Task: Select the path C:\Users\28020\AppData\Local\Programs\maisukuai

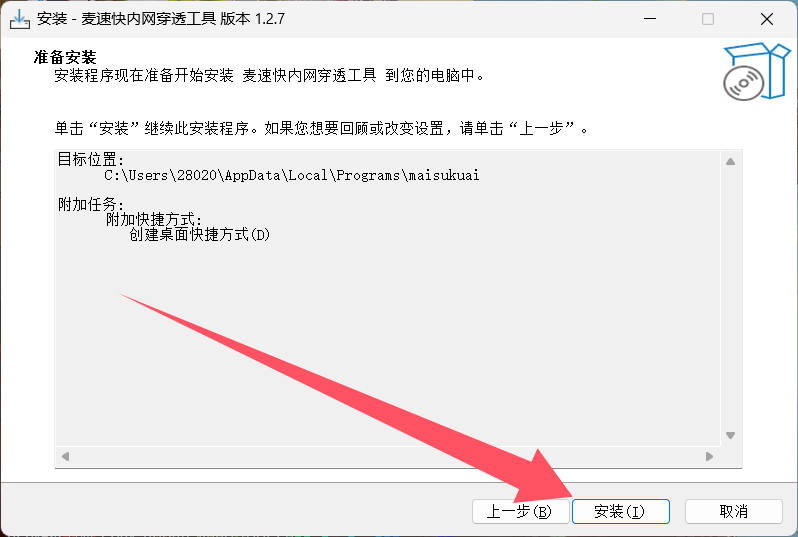Action: 292,176
